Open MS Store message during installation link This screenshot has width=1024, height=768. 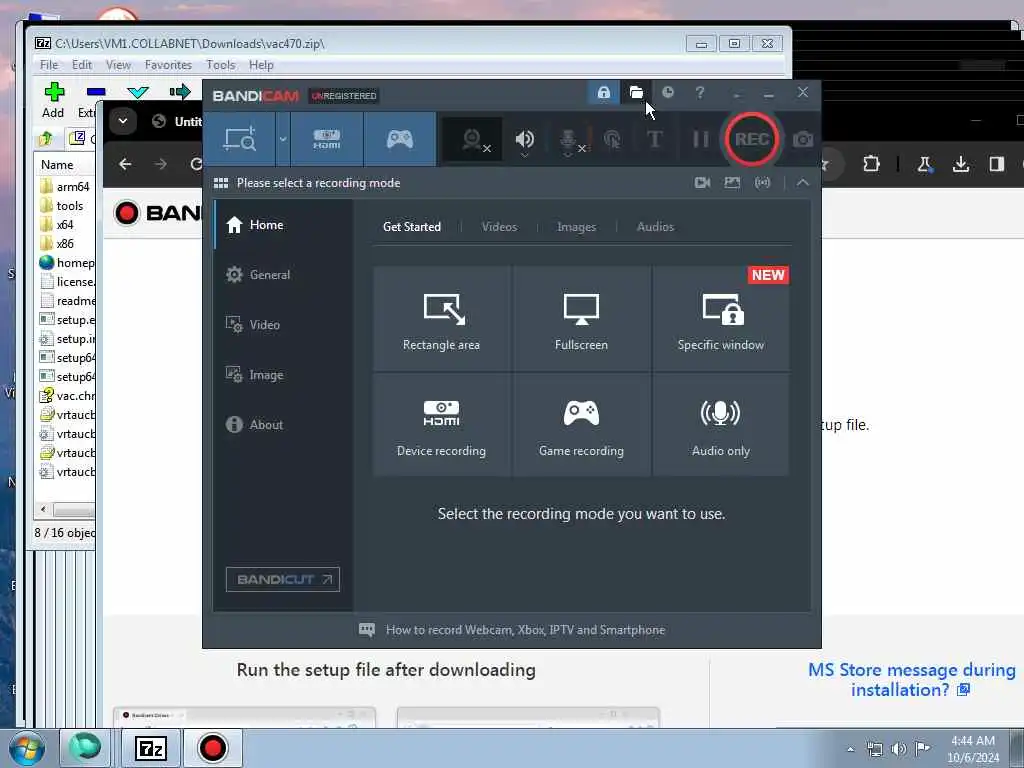912,680
